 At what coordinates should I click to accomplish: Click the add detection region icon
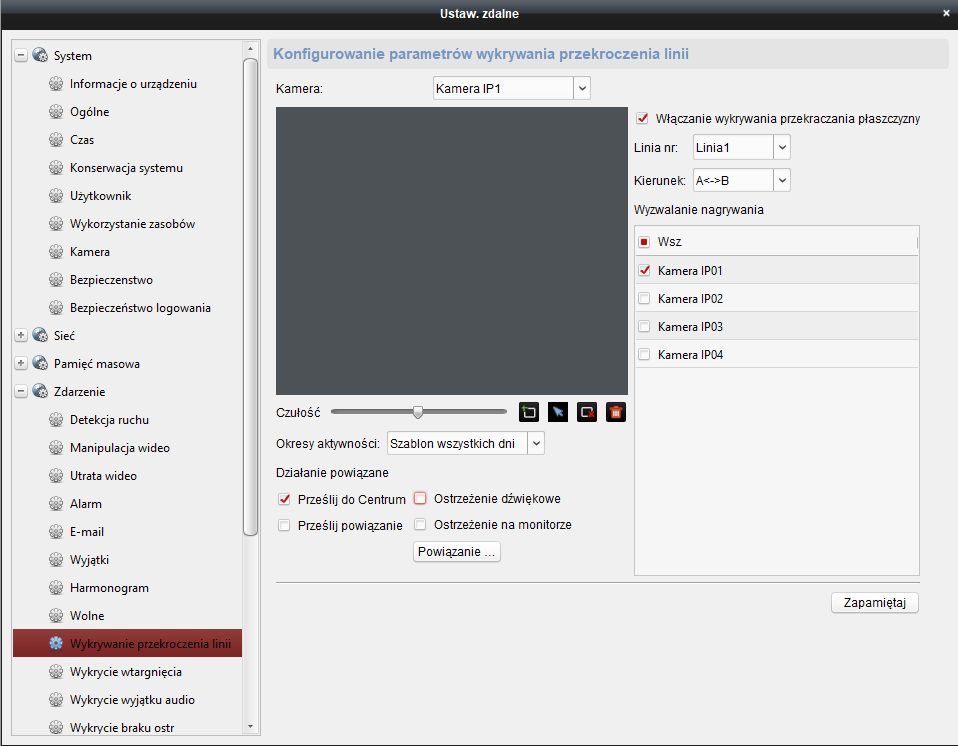[529, 412]
